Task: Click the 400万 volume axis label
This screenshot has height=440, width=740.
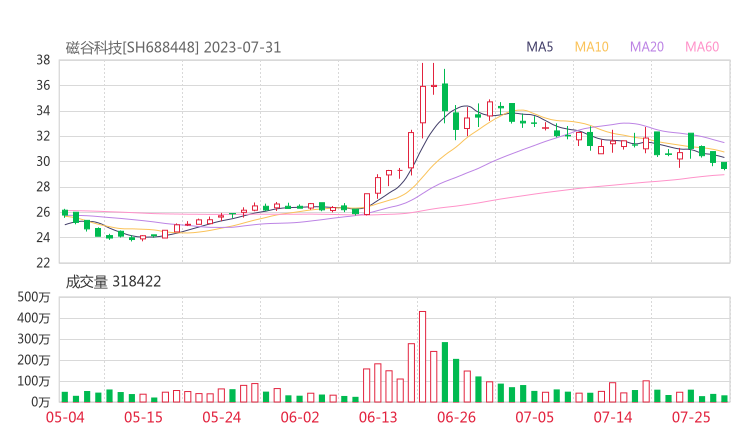Action: click(x=34, y=318)
